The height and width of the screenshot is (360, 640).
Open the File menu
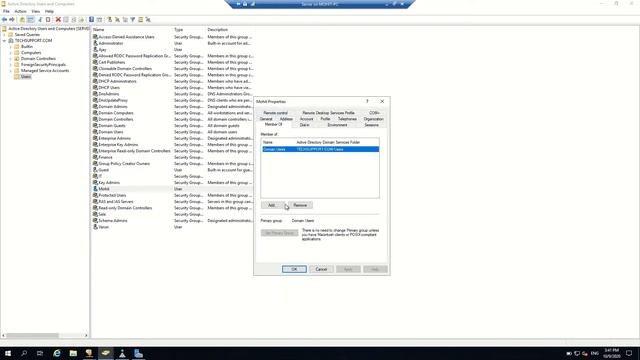pyautogui.click(x=6, y=11)
